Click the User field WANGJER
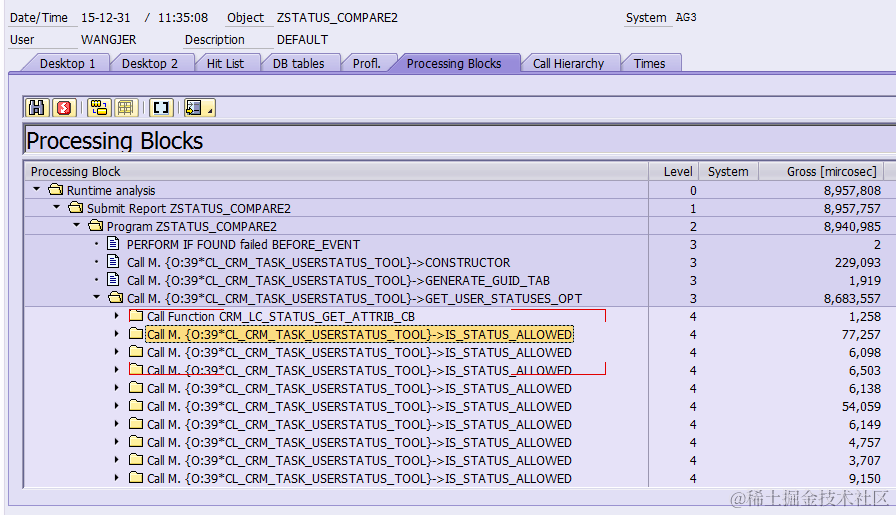 [109, 40]
